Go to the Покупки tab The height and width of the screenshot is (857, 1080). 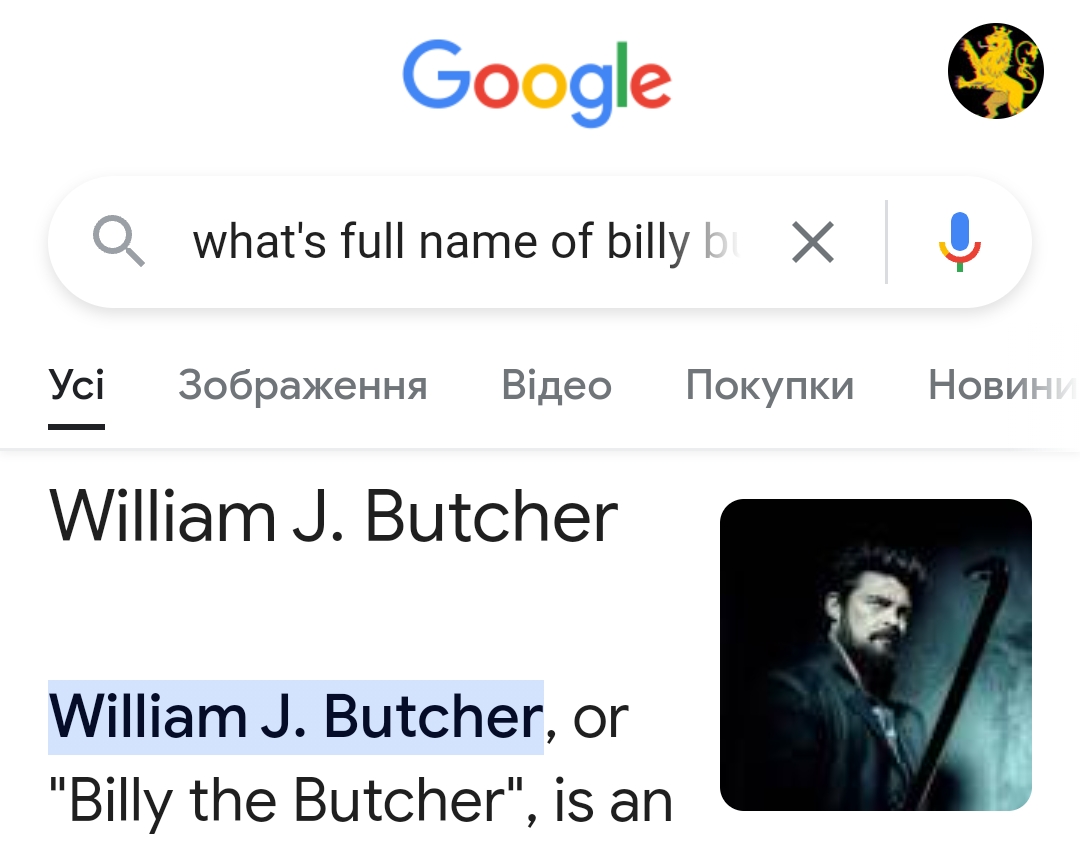pyautogui.click(x=769, y=385)
